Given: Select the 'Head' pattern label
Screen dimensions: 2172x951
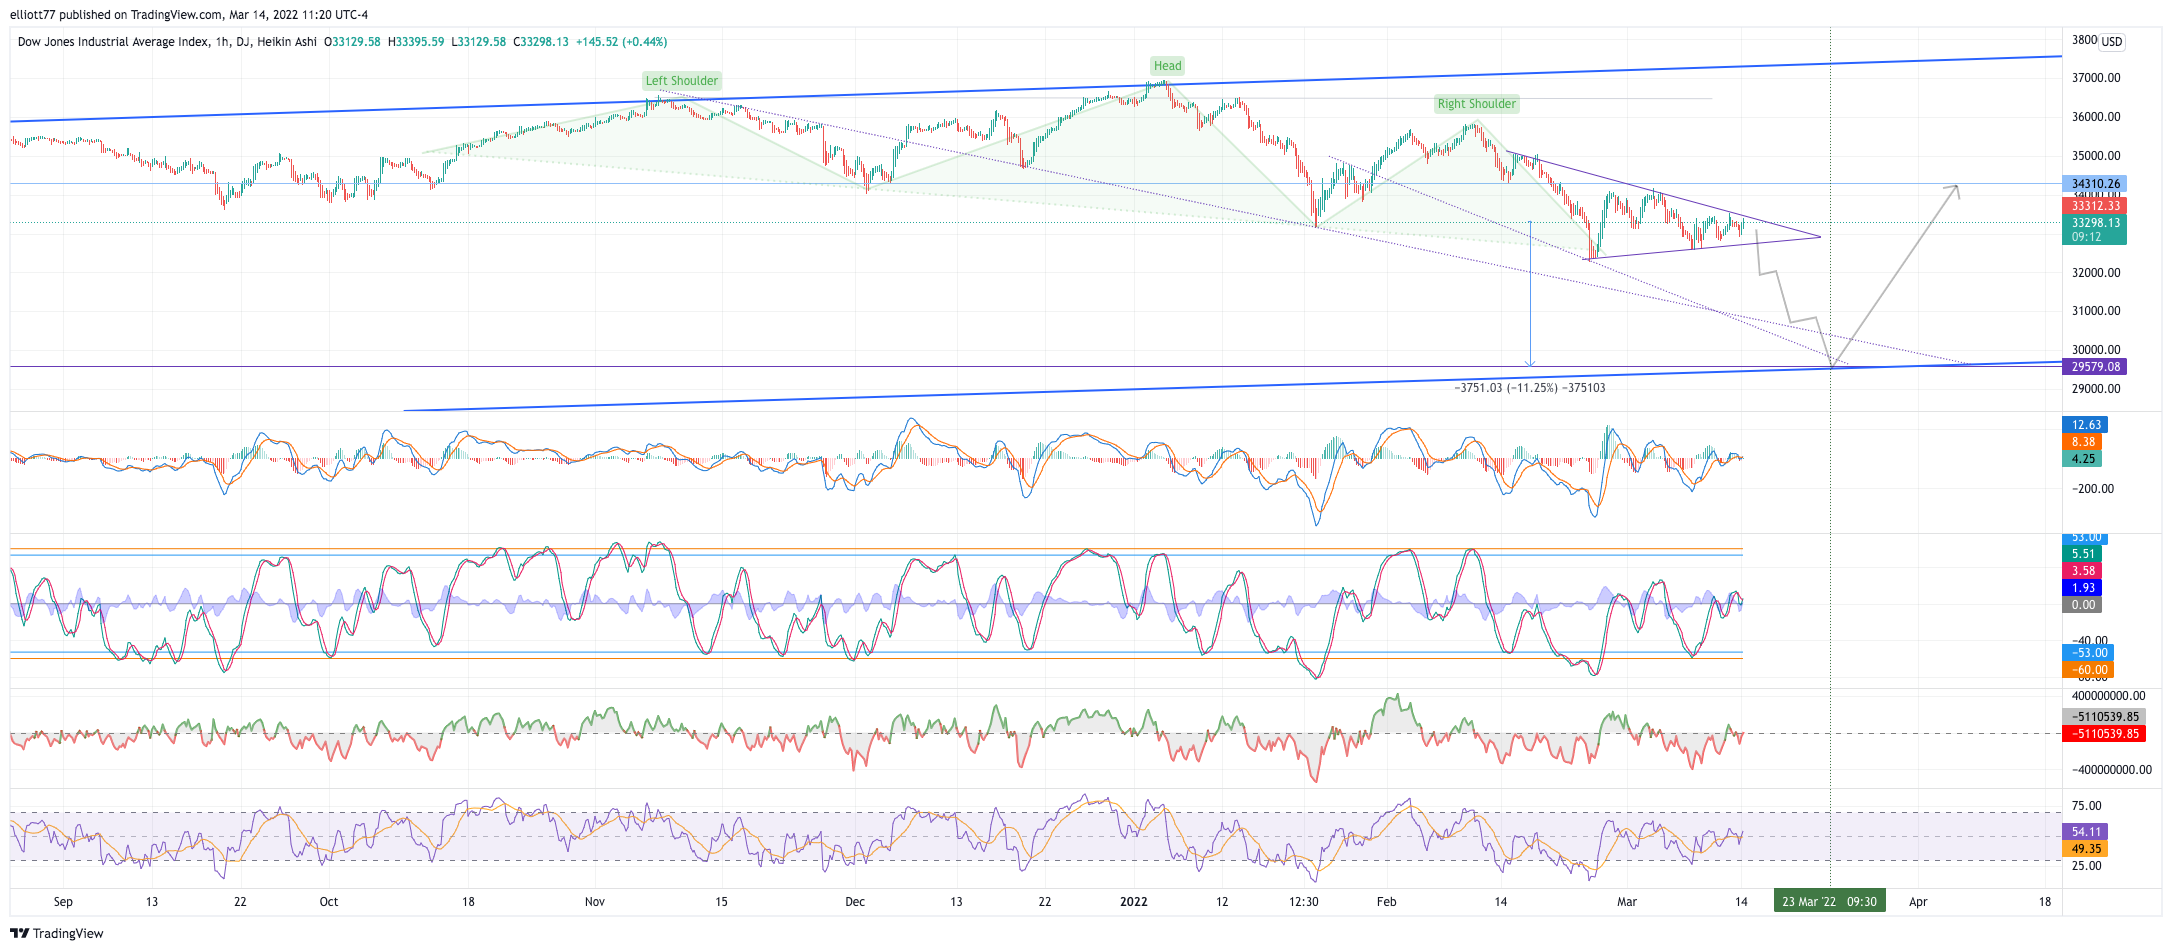Looking at the screenshot, I should tap(1167, 66).
